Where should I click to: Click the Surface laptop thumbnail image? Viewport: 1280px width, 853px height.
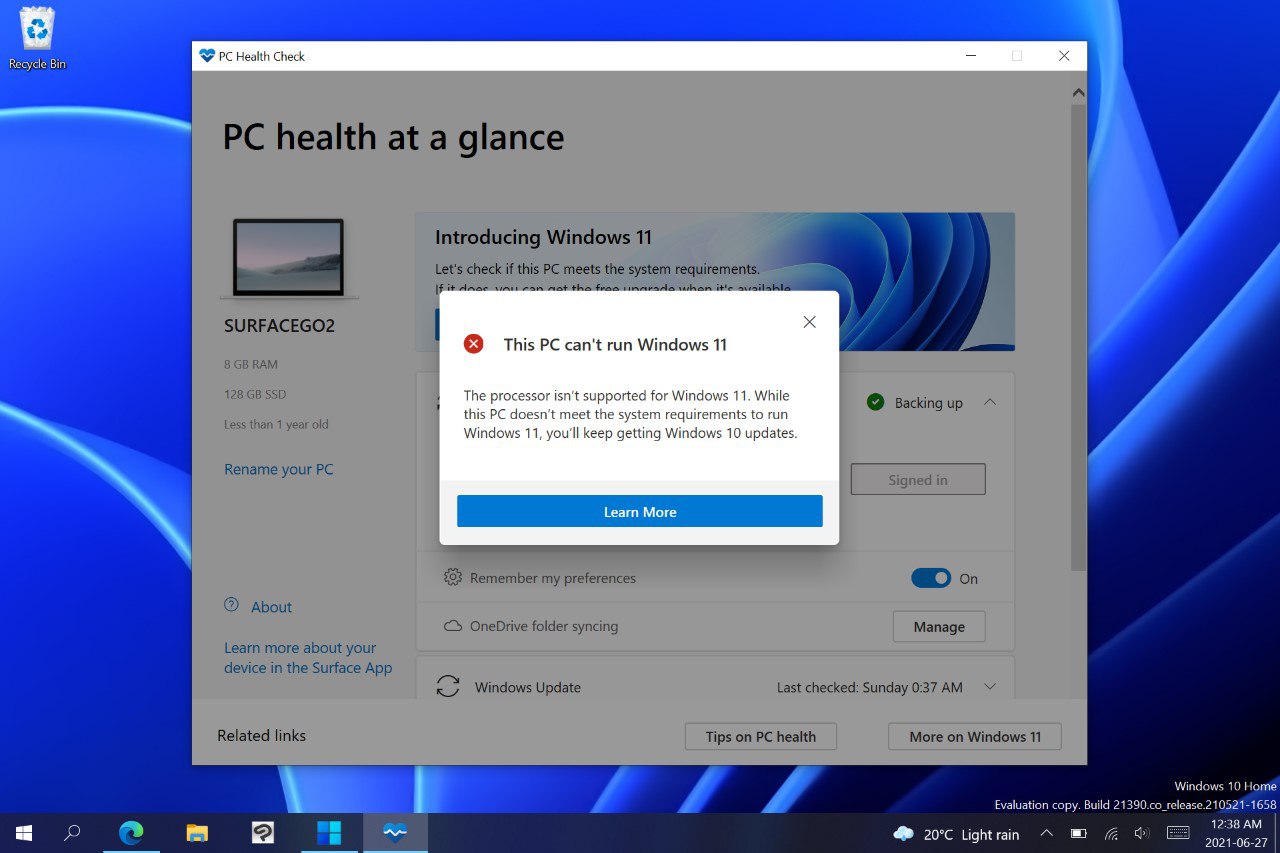coord(288,258)
